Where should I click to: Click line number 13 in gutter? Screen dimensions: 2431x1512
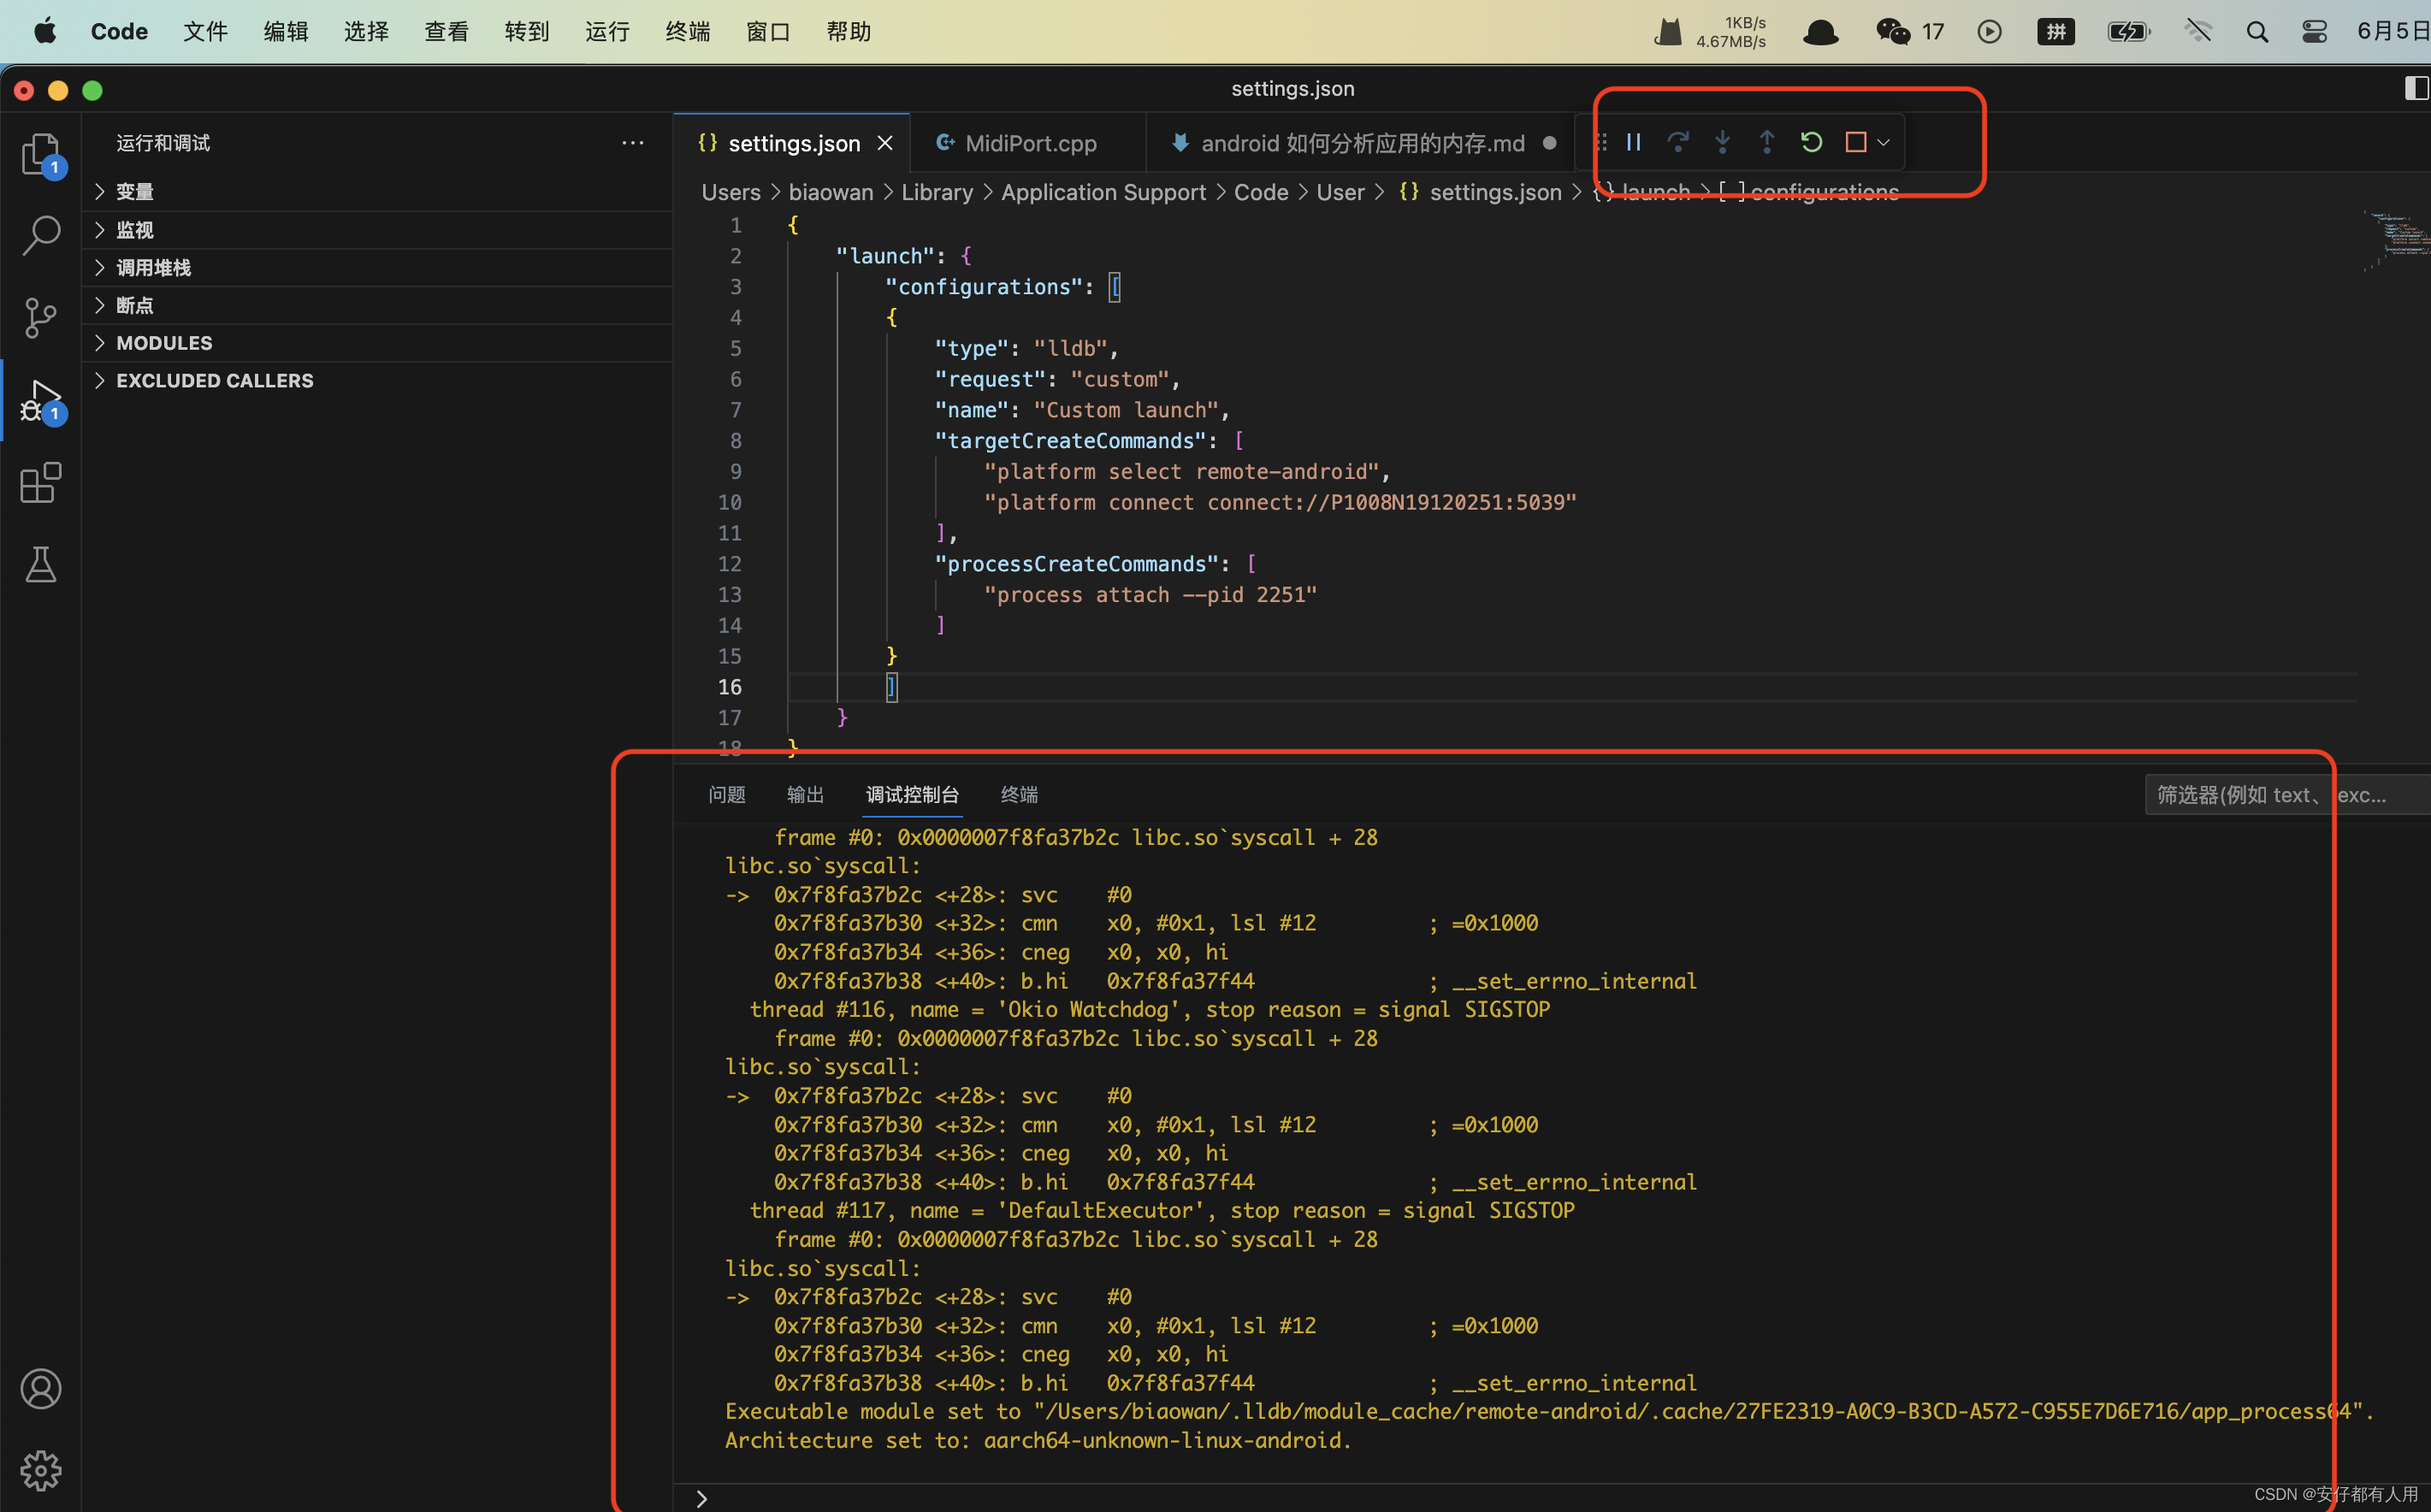(x=729, y=594)
